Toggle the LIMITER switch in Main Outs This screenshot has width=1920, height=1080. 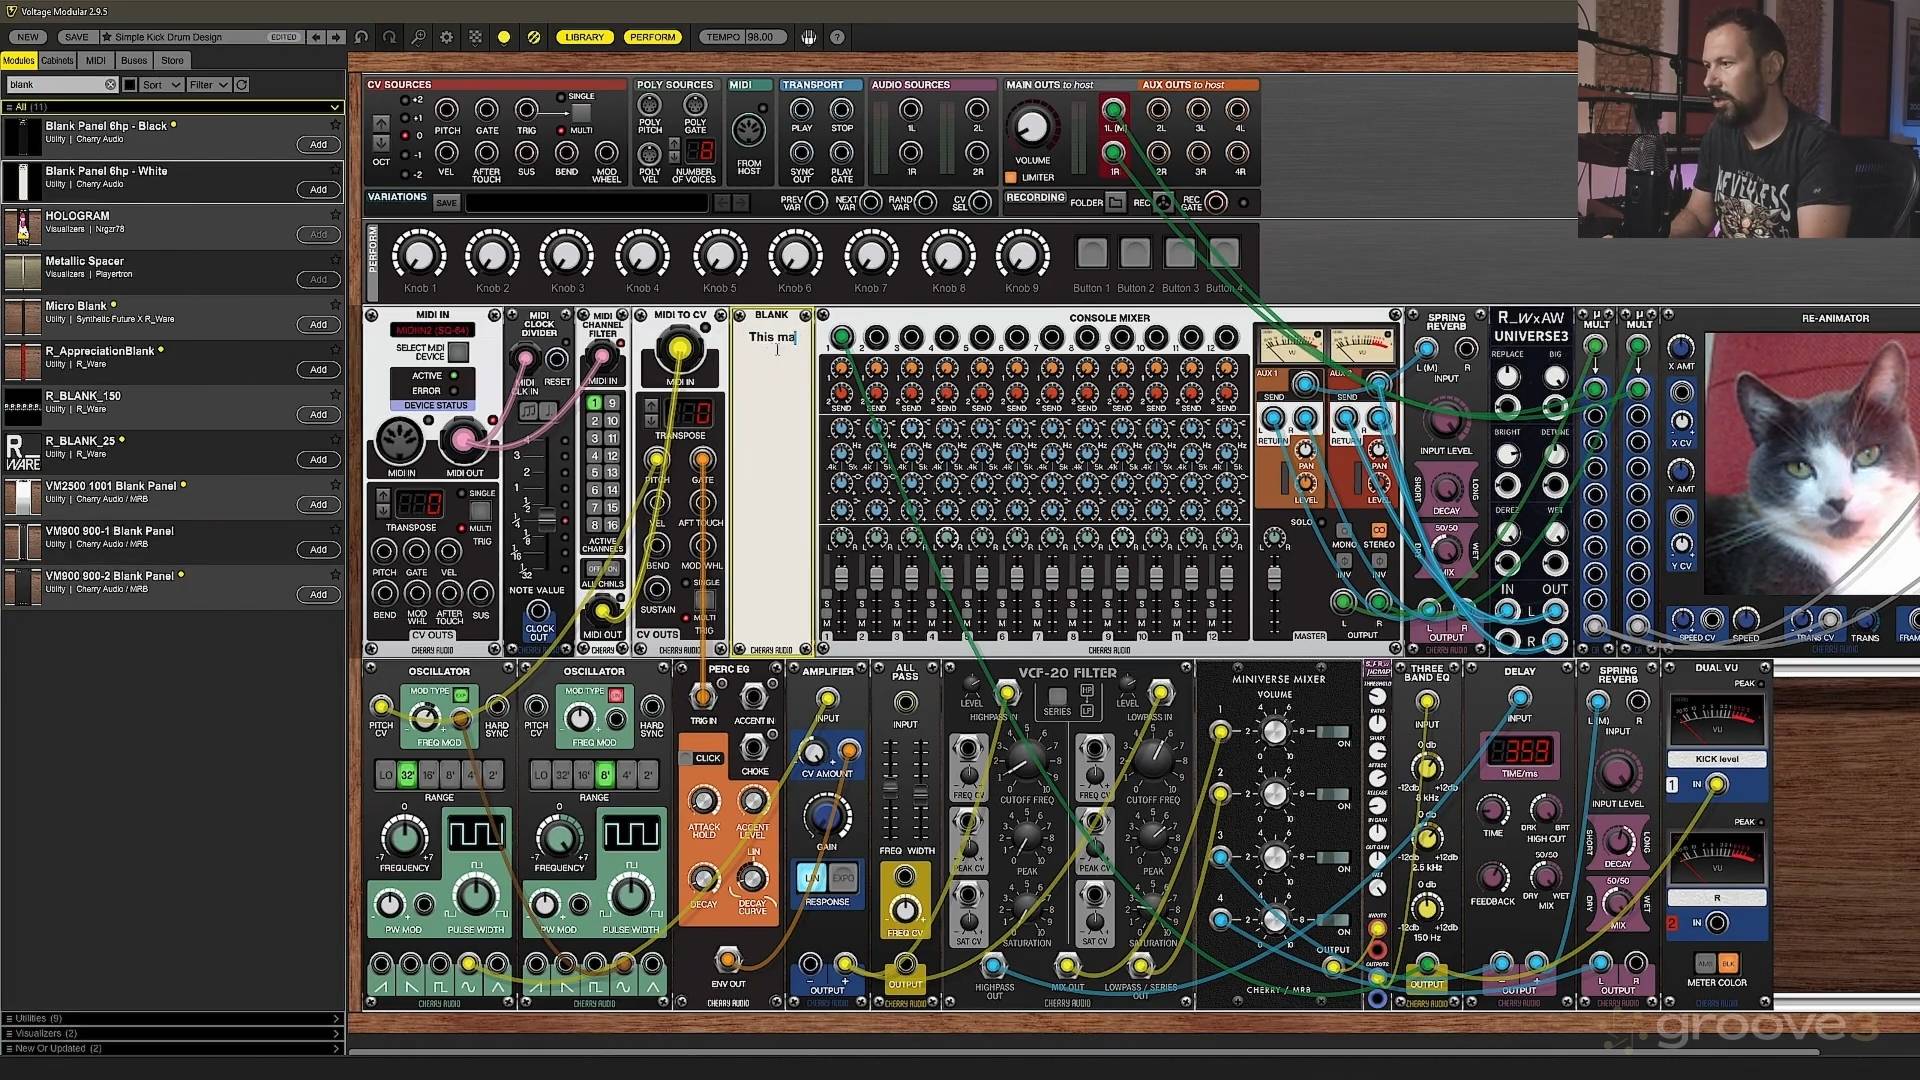click(x=1011, y=177)
